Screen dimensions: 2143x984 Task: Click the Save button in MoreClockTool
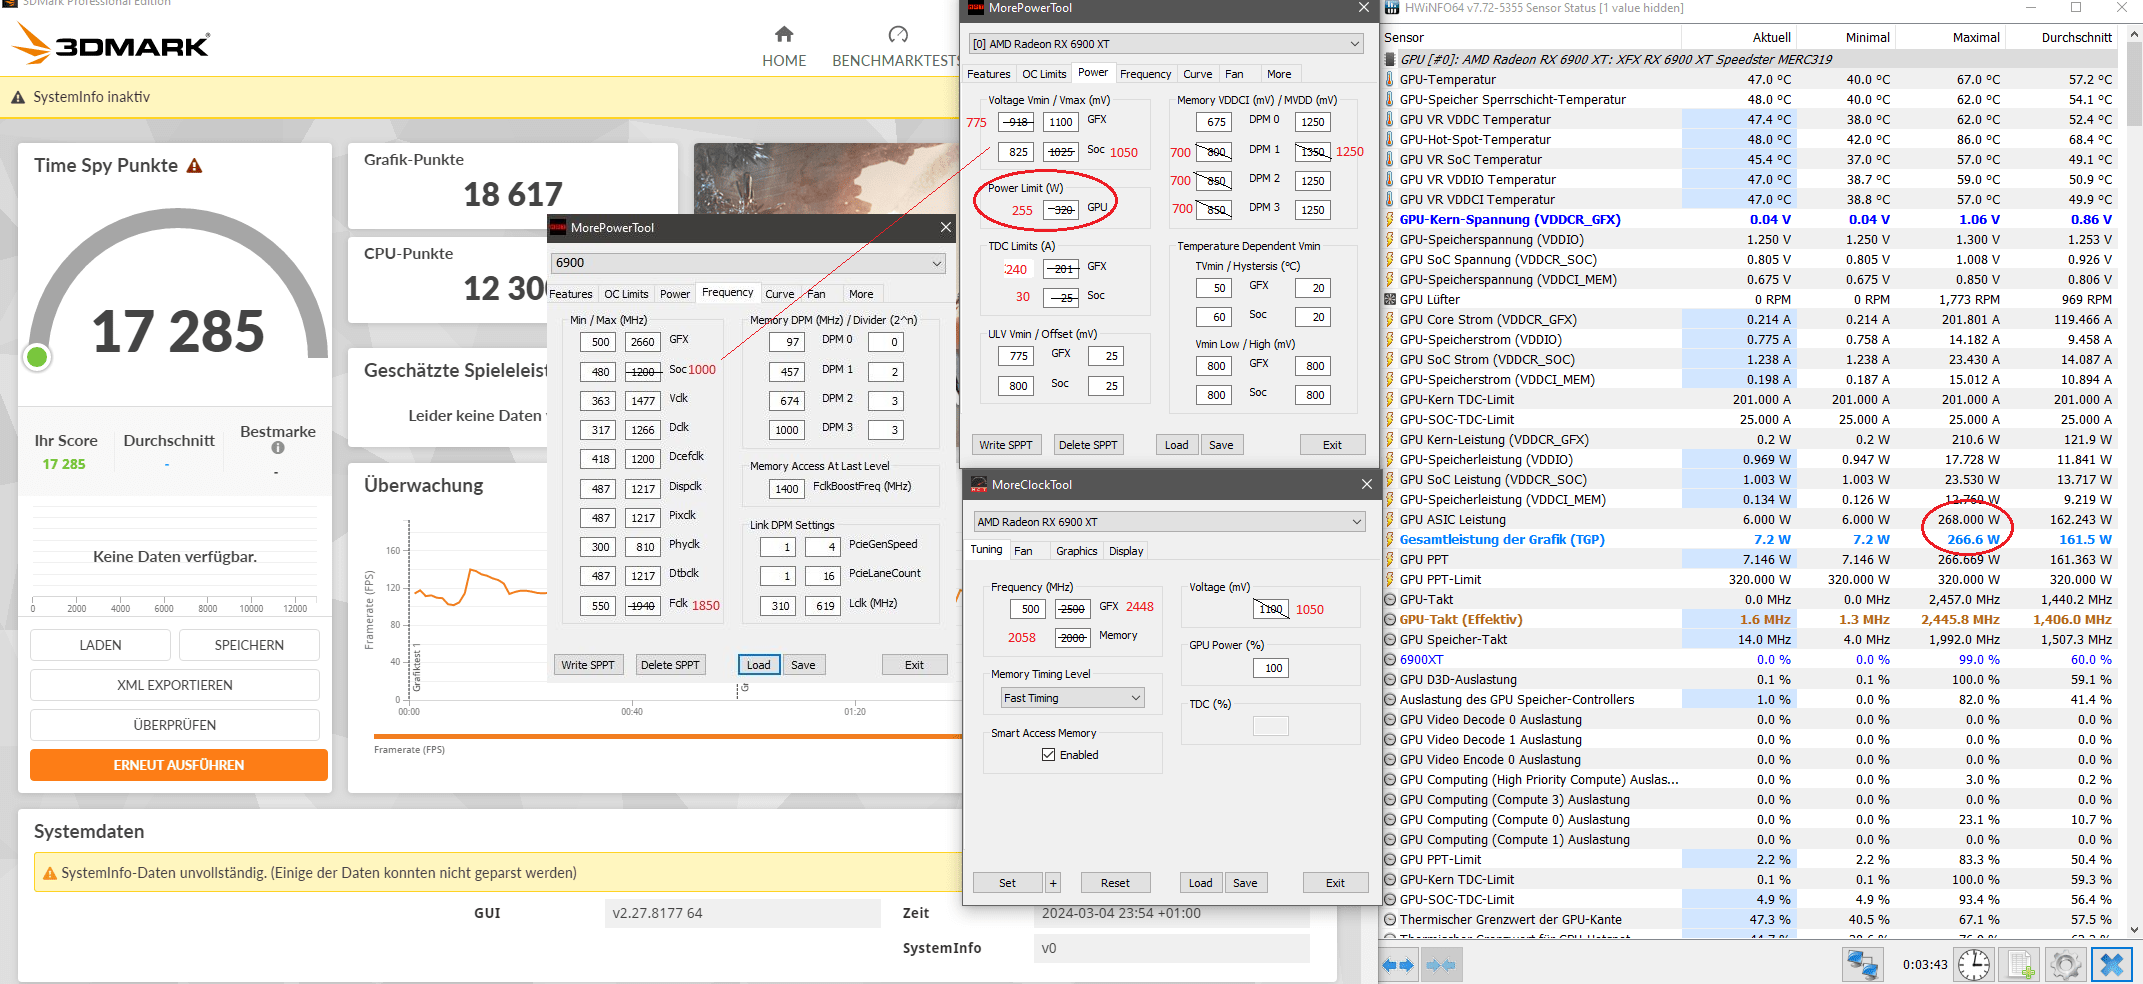pos(1245,883)
